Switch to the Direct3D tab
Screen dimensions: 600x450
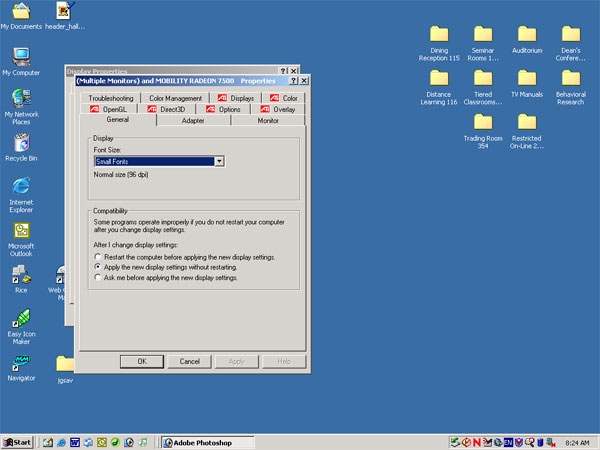[x=166, y=109]
